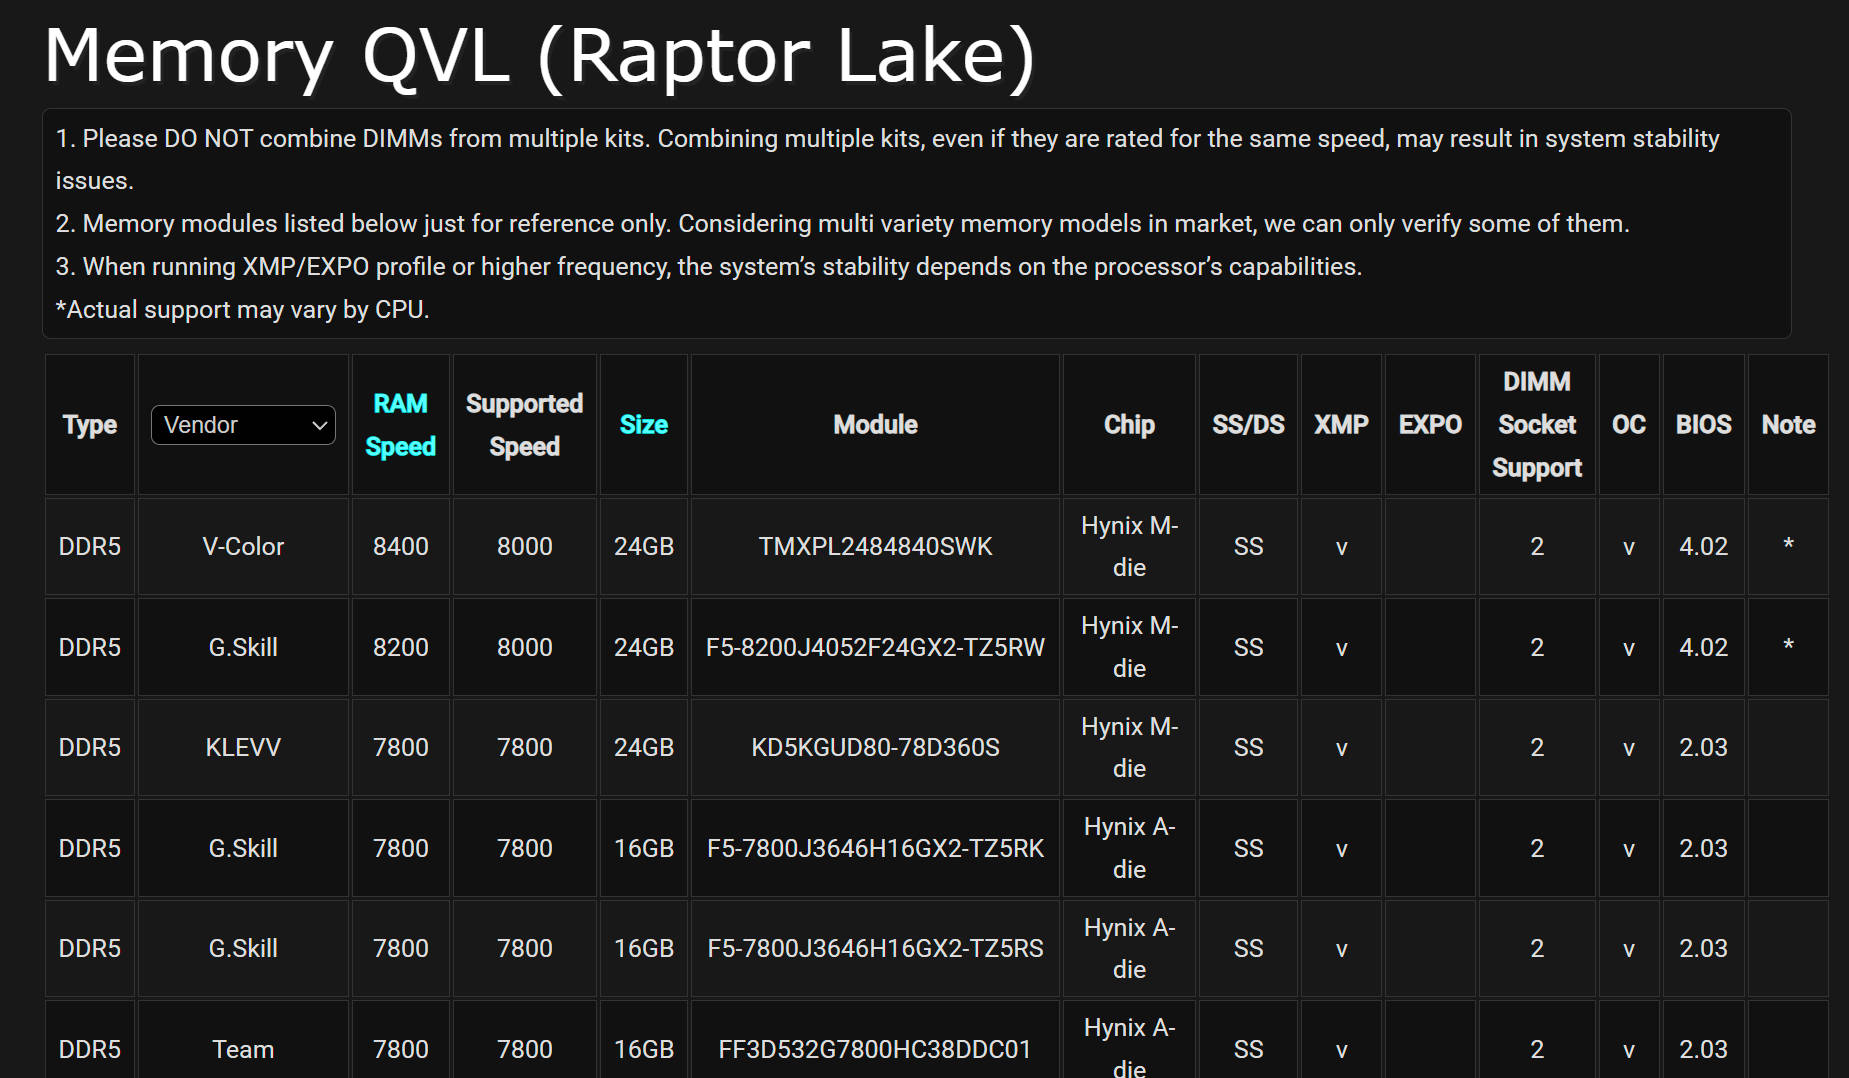The height and width of the screenshot is (1078, 1849).
Task: Click 16GB size in Team row
Action: (x=644, y=1049)
